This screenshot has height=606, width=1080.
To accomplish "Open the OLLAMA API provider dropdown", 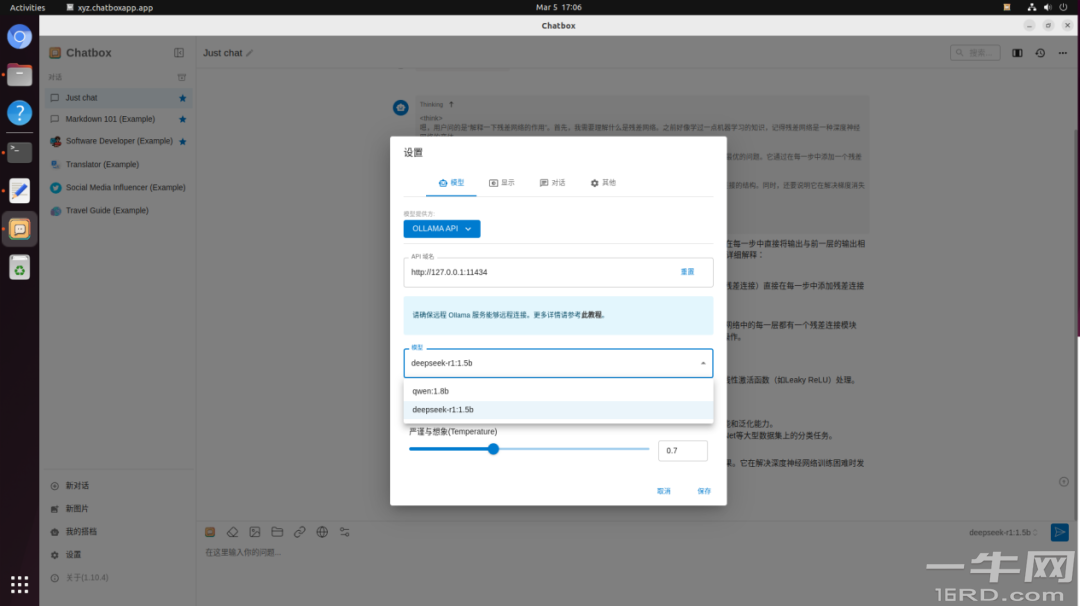I will 442,229.
